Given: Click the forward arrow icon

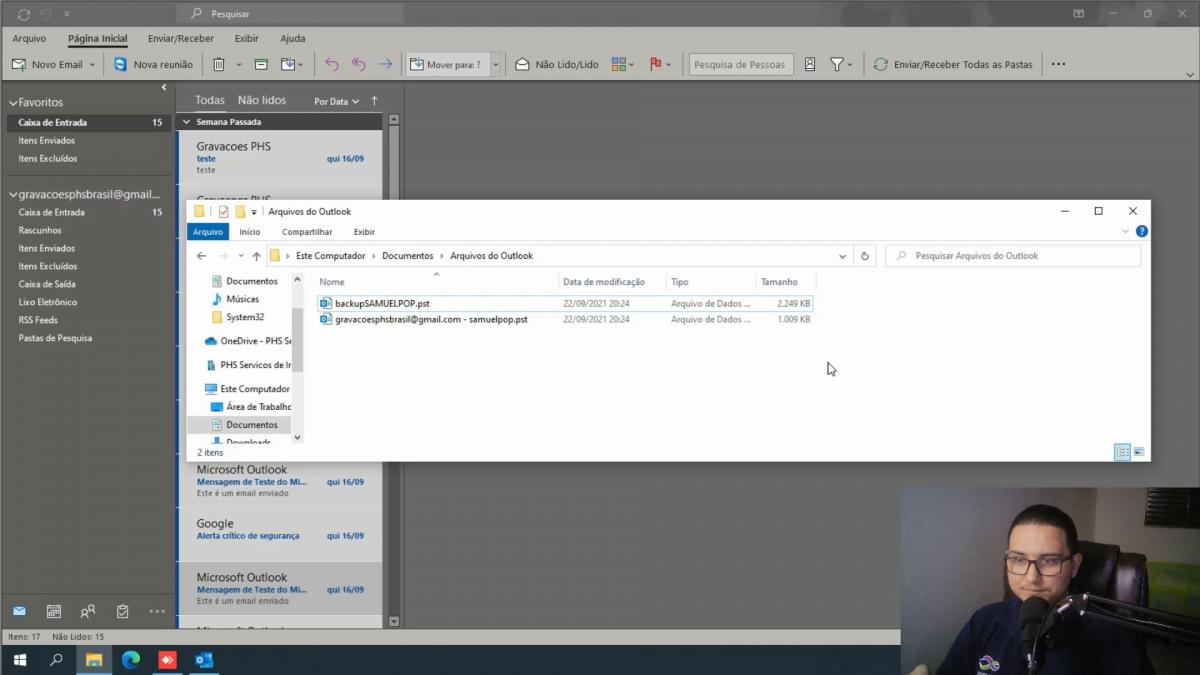Looking at the screenshot, I should pos(385,64).
